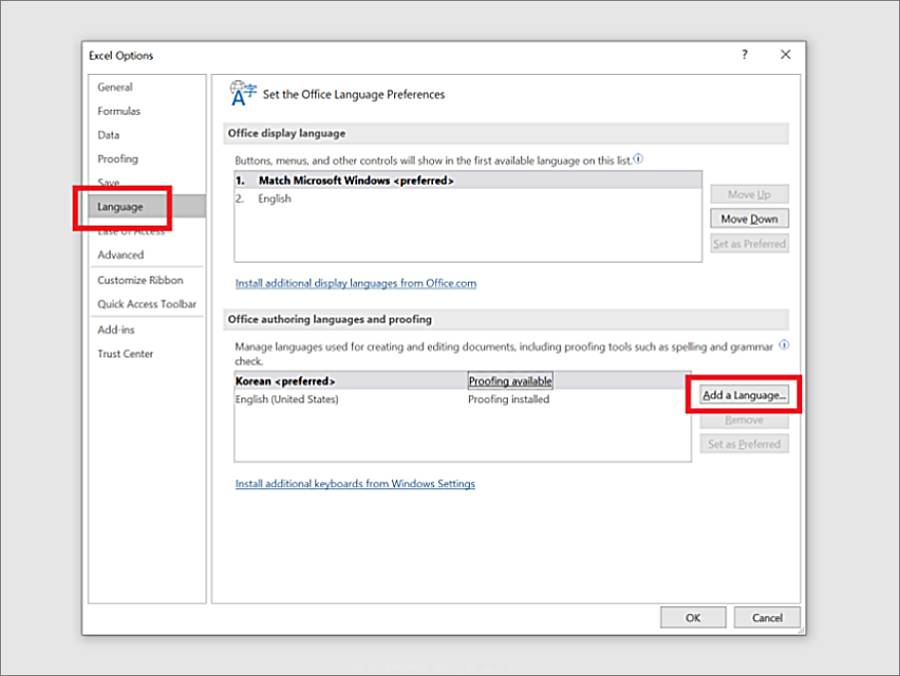Screen dimensions: 900x676
Task: Open the Data options category
Action: point(108,135)
